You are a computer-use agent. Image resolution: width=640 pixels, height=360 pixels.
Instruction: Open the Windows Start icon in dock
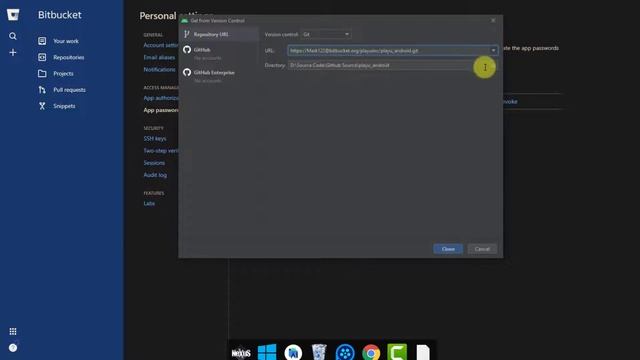[x=267, y=352]
